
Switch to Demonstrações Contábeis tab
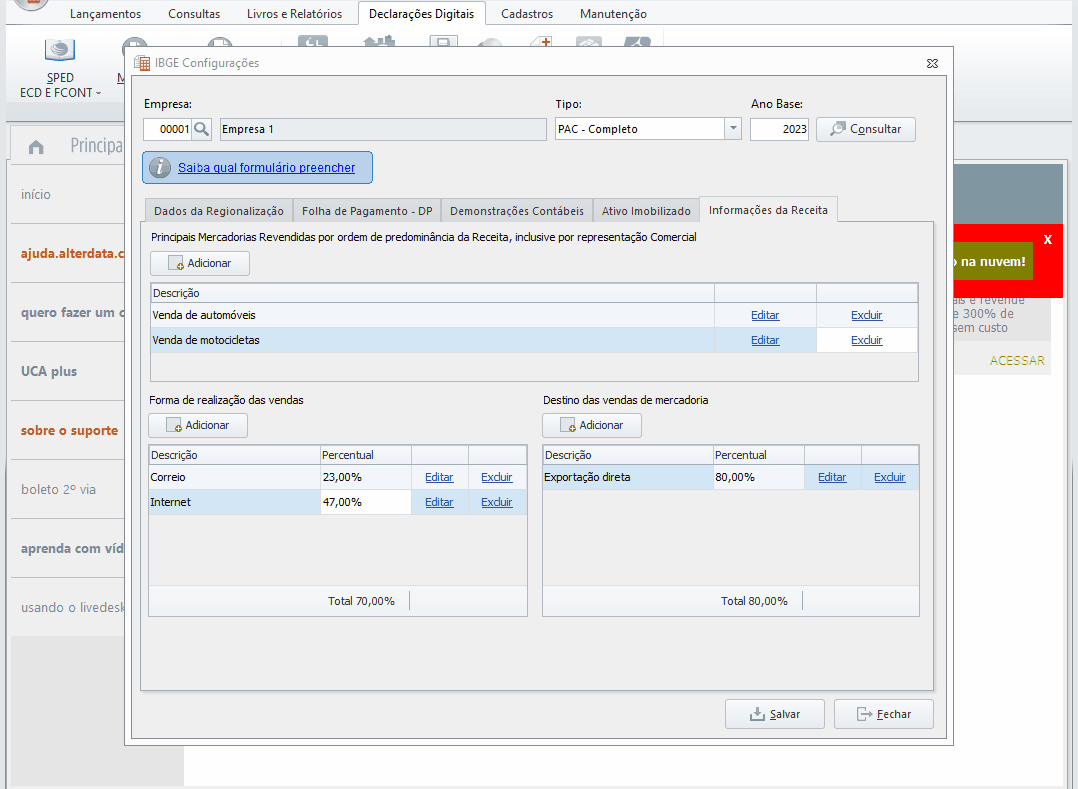coord(517,211)
